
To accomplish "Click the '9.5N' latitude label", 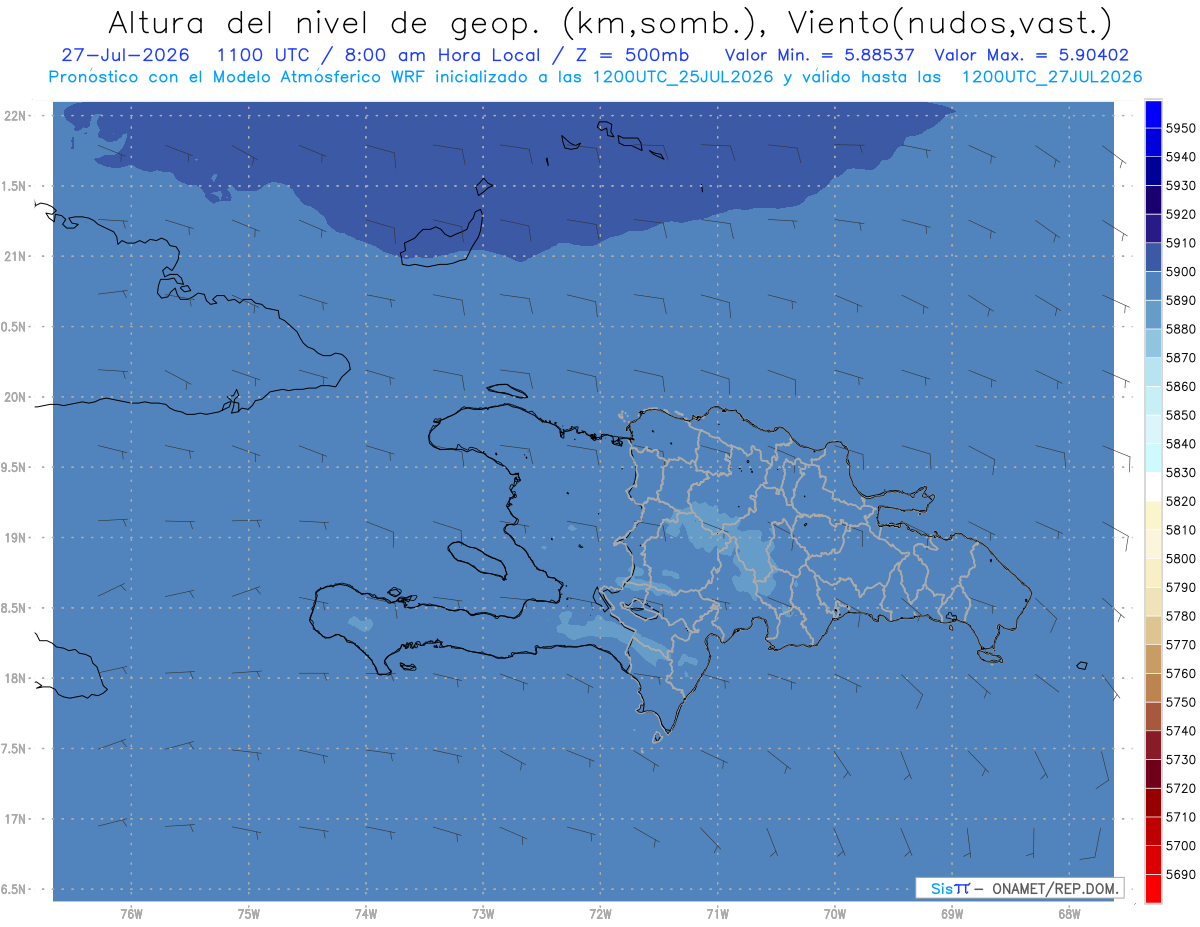I will (x=14, y=467).
